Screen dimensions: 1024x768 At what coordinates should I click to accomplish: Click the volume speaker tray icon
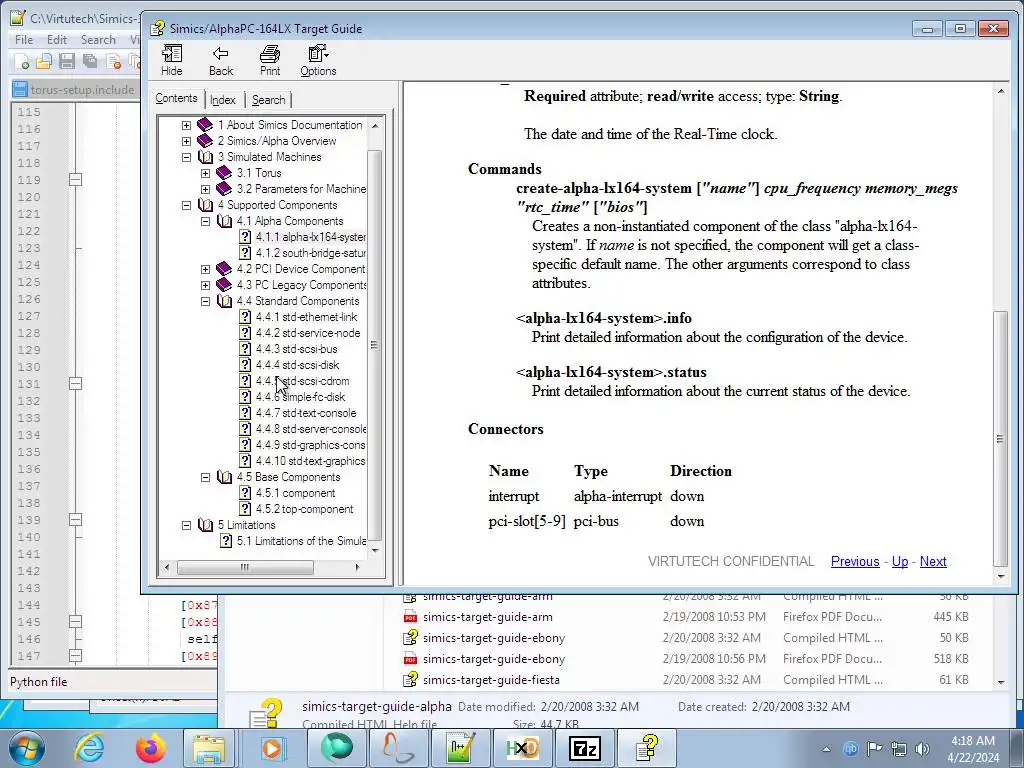(923, 749)
